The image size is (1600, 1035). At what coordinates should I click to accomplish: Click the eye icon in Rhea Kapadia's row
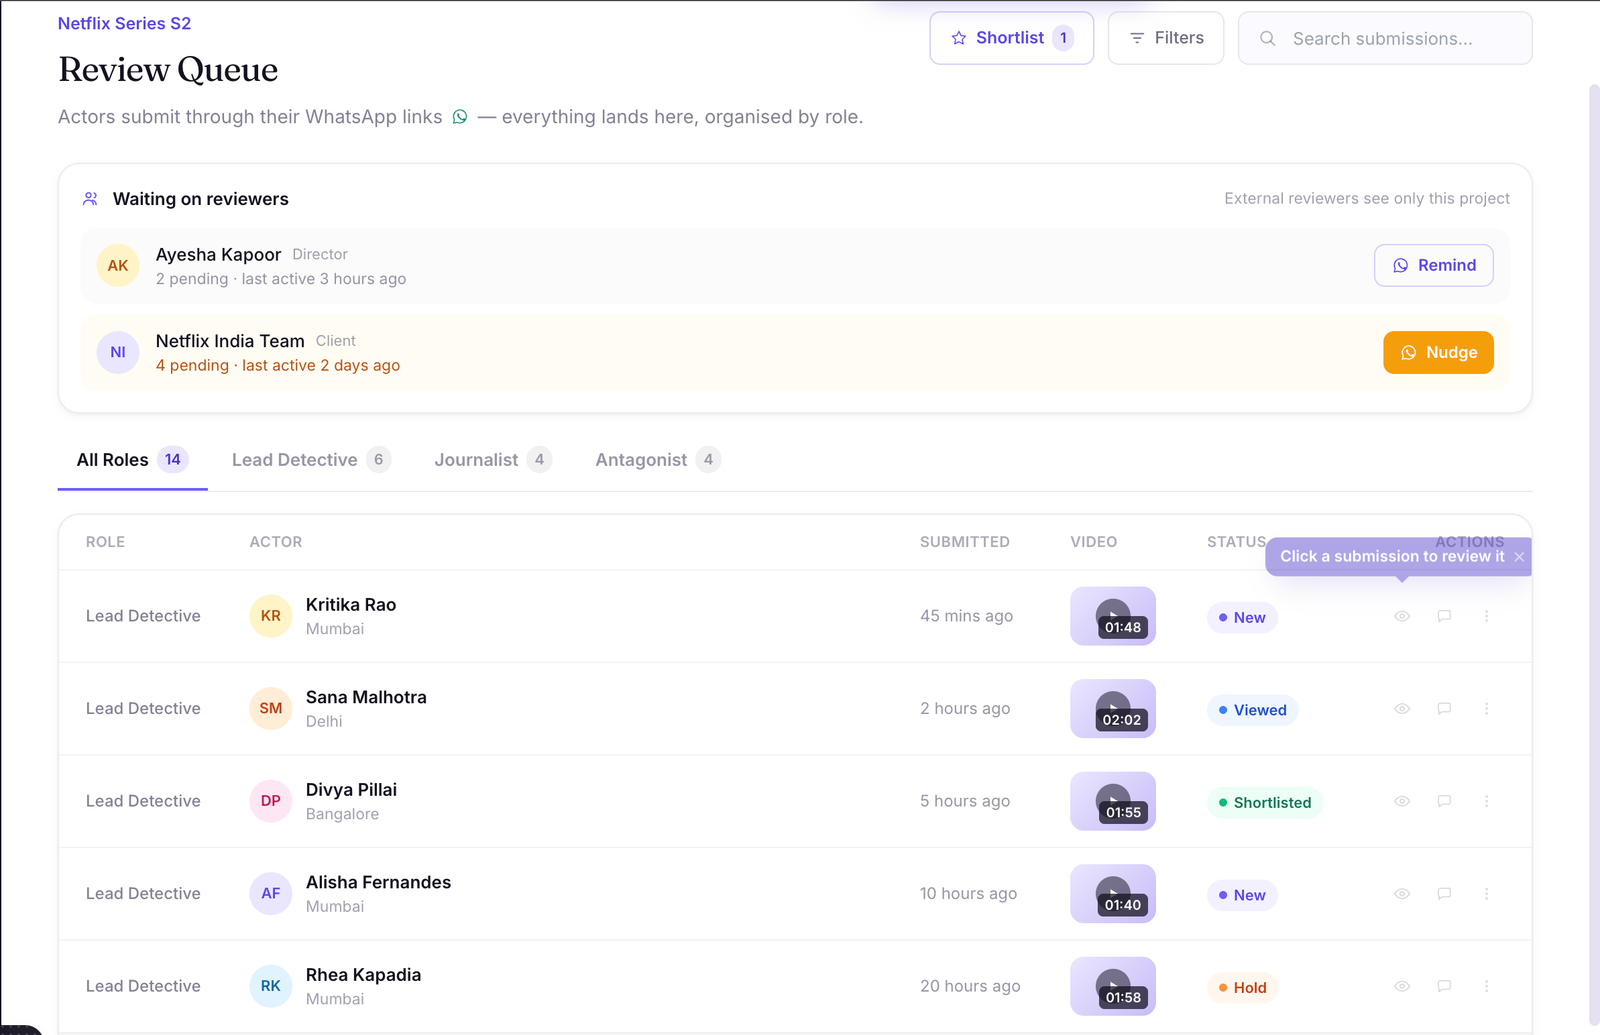click(x=1402, y=986)
